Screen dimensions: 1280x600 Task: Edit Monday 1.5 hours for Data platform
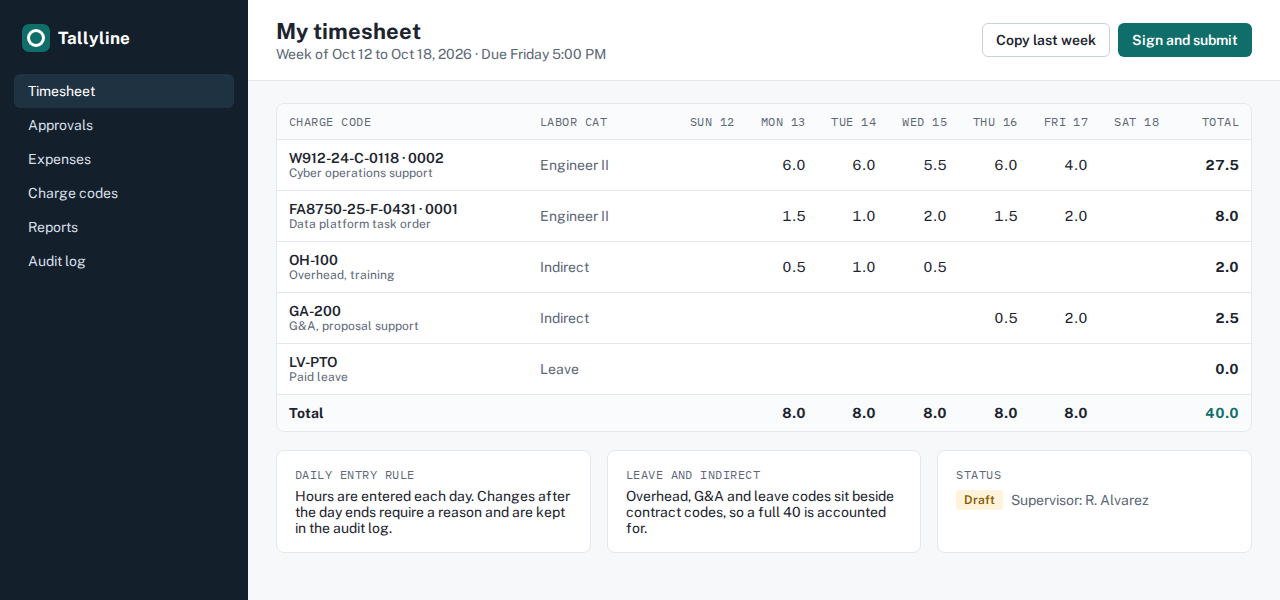tap(794, 216)
